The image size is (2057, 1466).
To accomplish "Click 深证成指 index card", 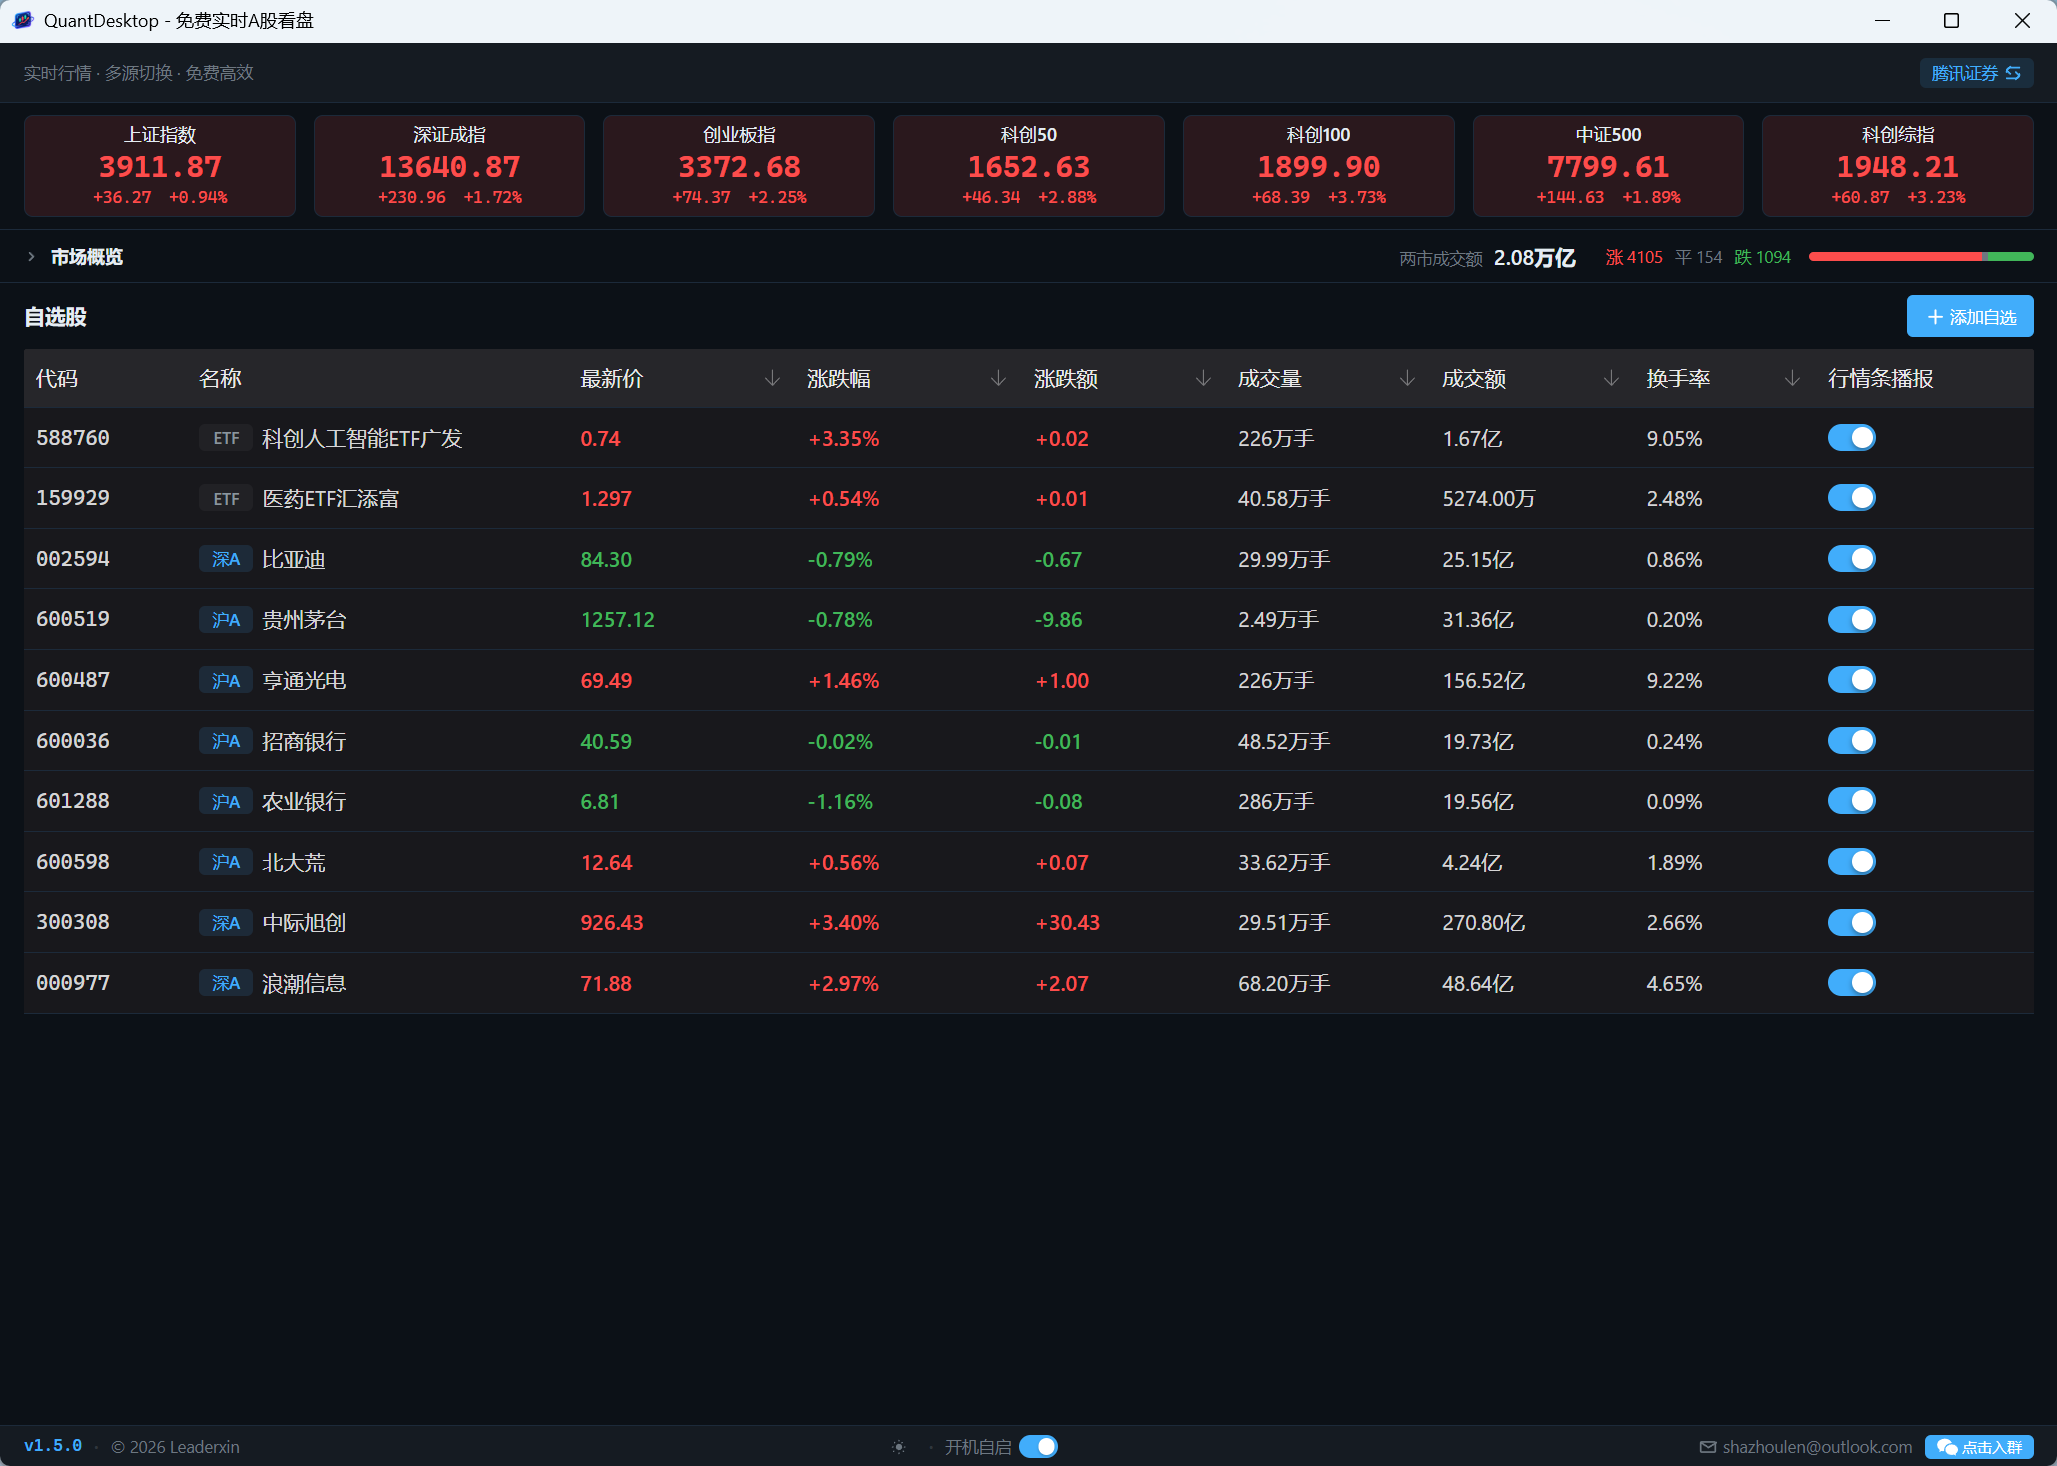I will click(449, 166).
